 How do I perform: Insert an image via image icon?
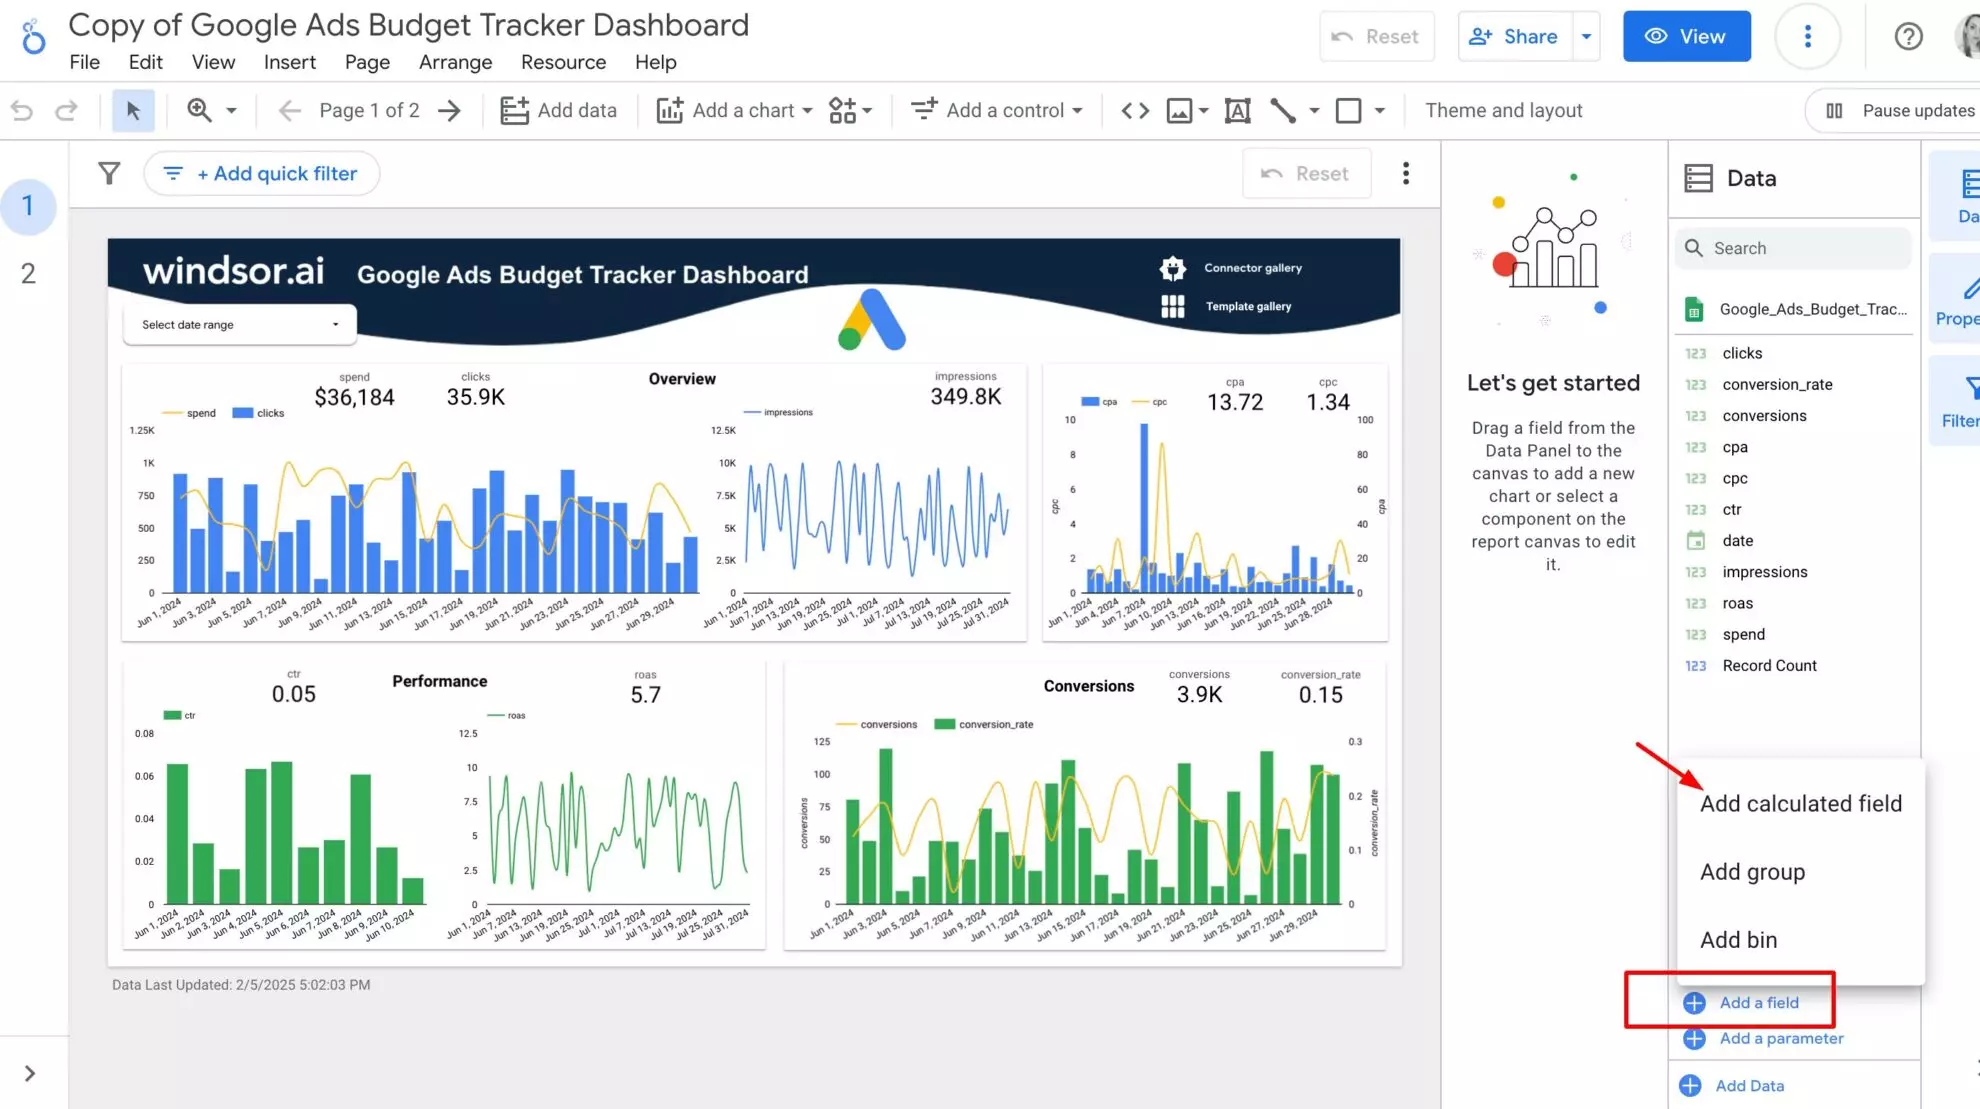tap(1180, 111)
